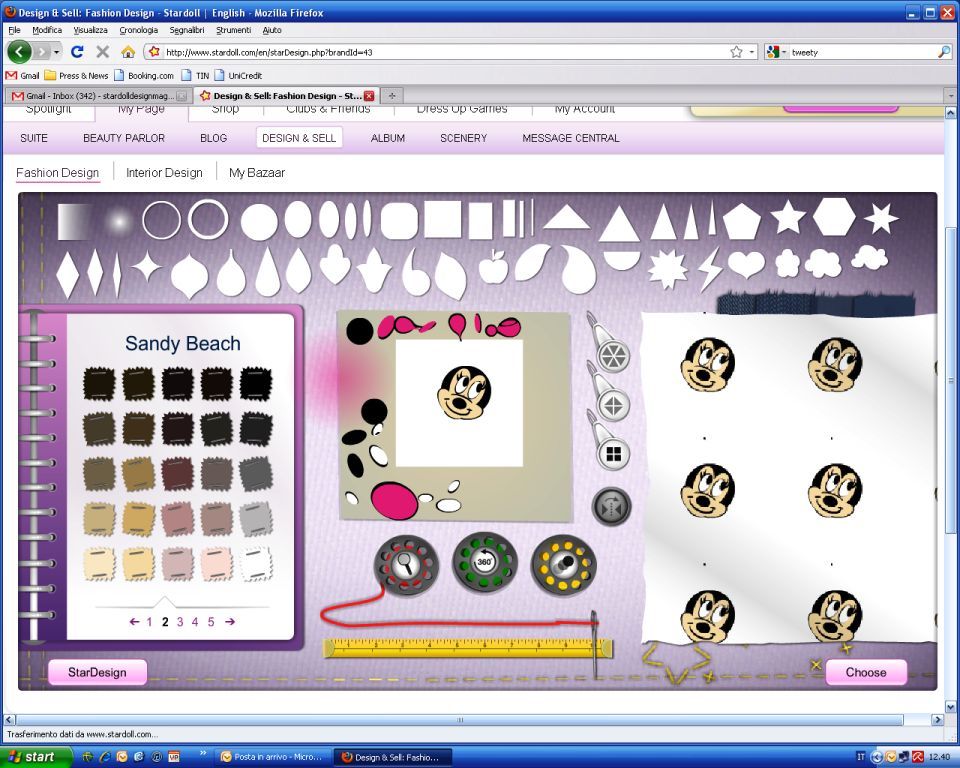960x768 pixels.
Task: Open the URL bar history dropdown
Action: pyautogui.click(x=752, y=52)
